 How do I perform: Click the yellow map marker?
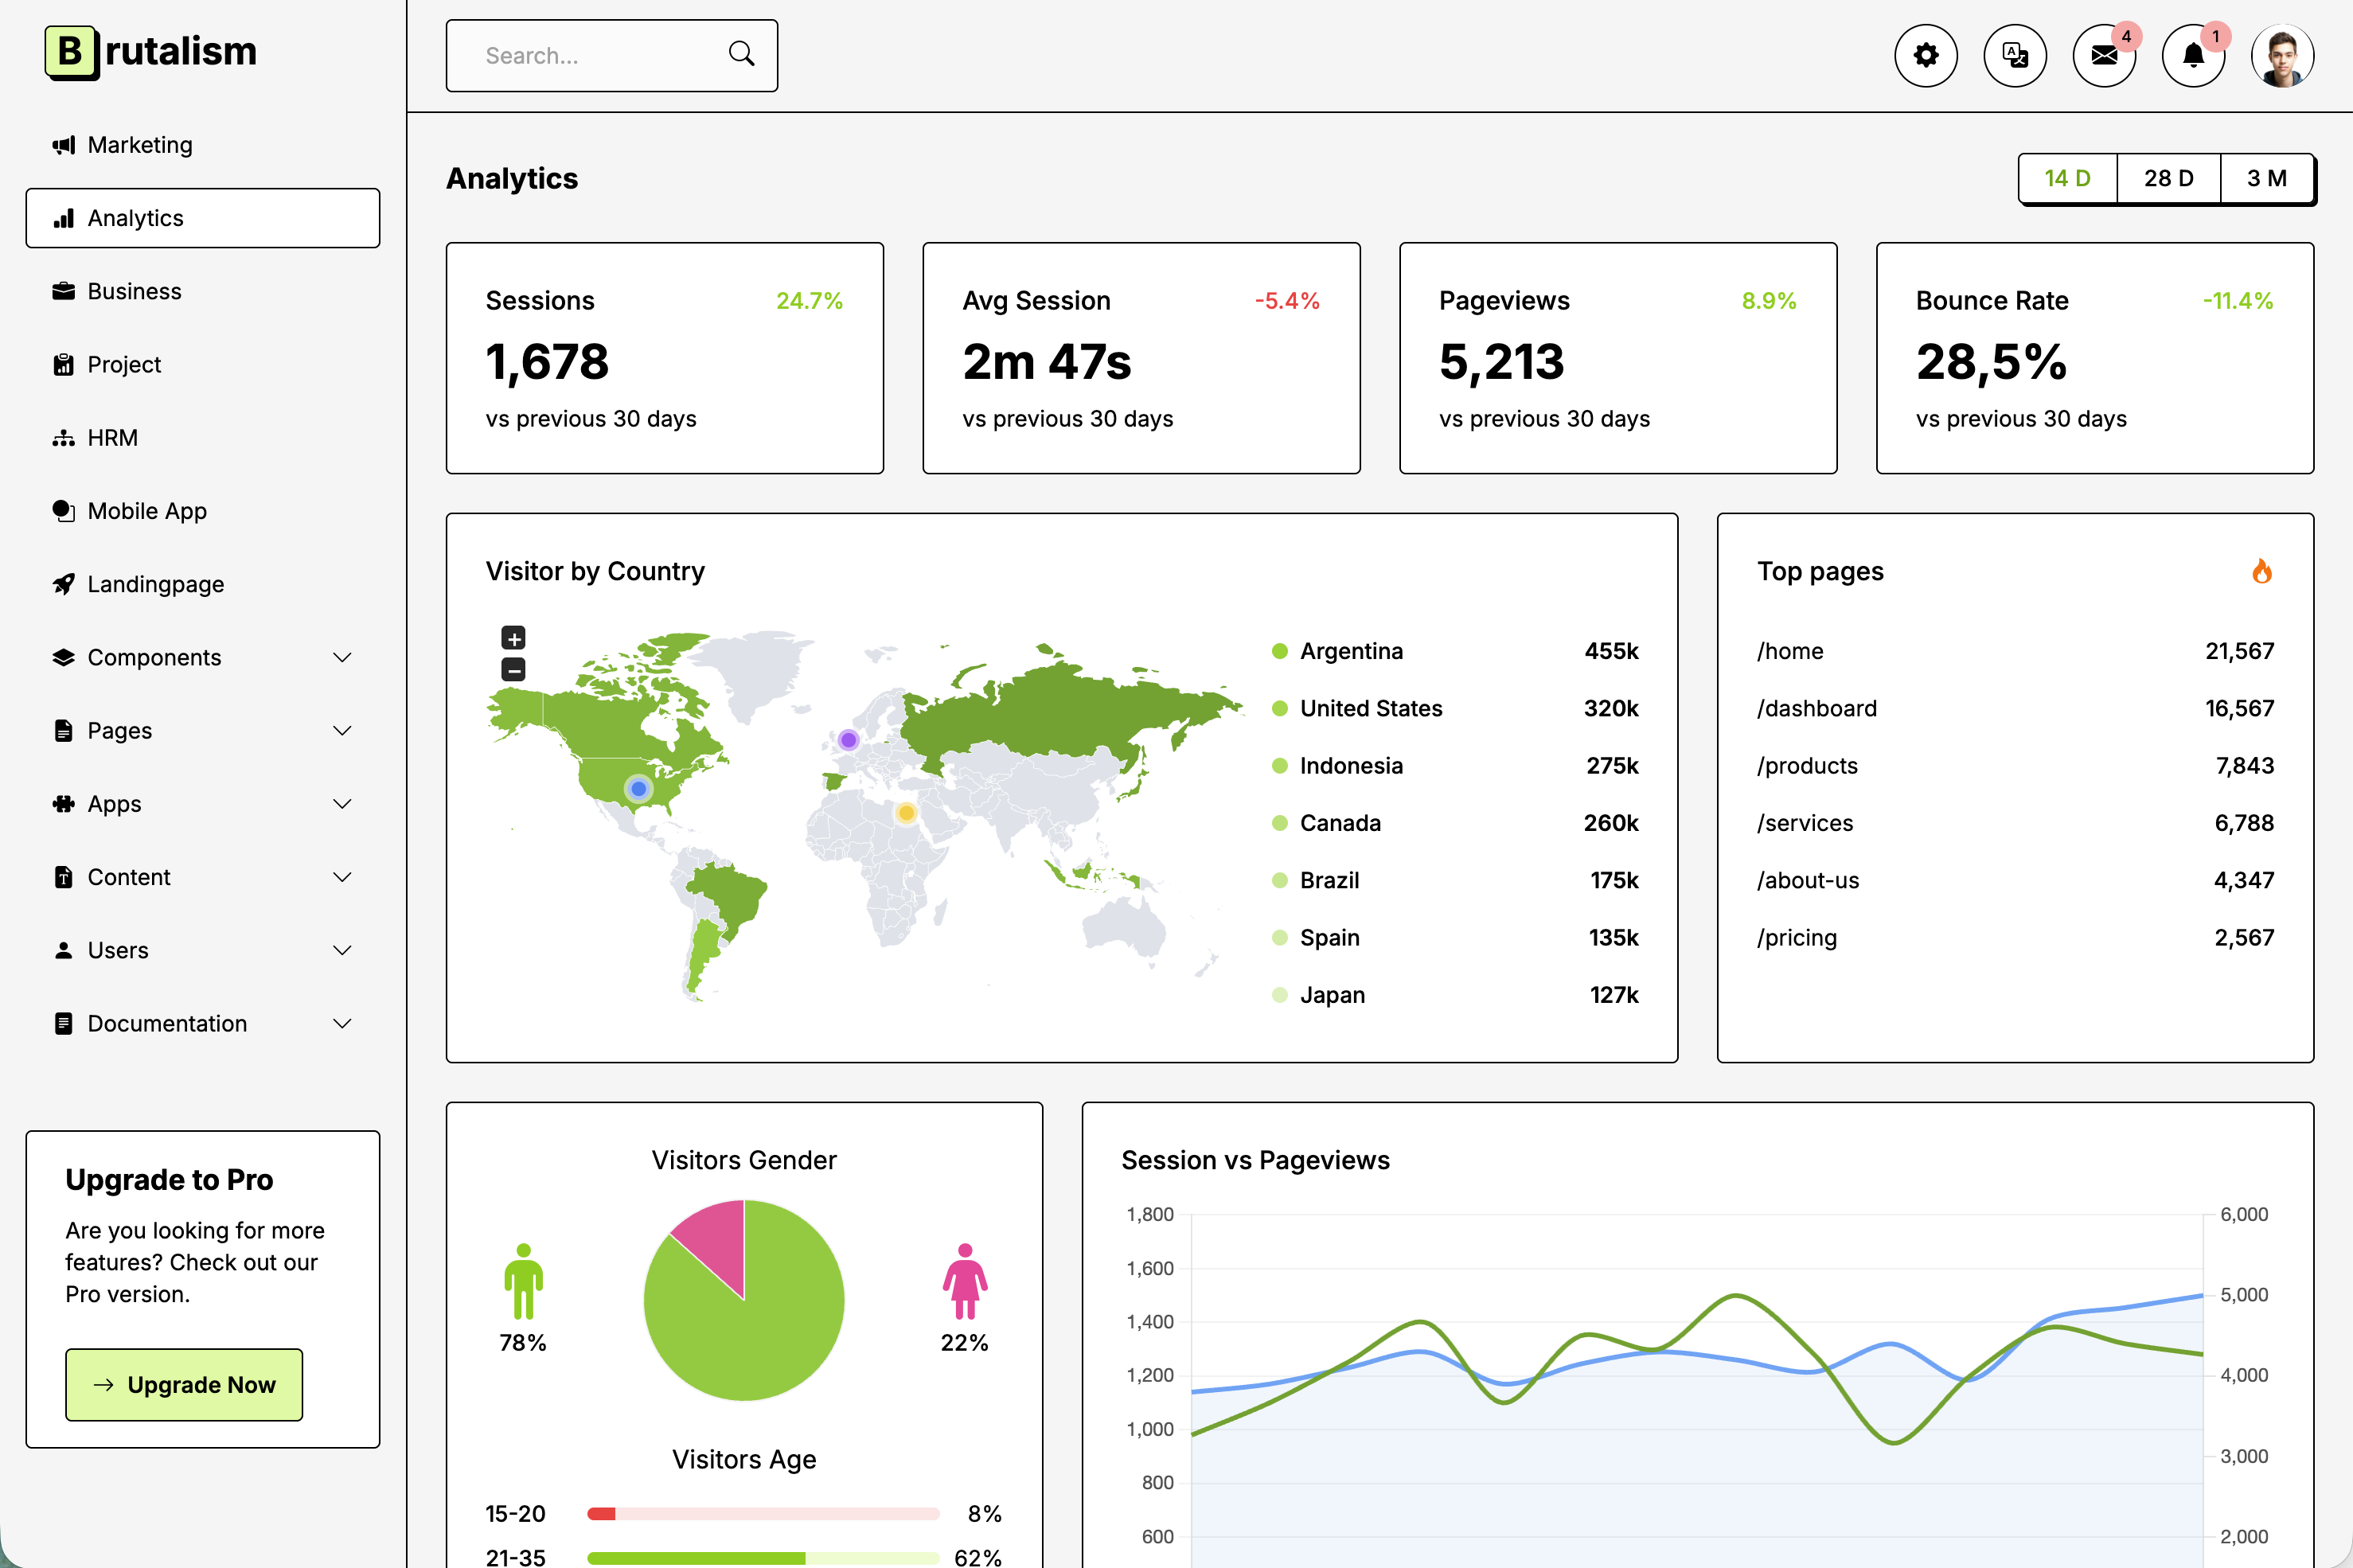pos(906,813)
